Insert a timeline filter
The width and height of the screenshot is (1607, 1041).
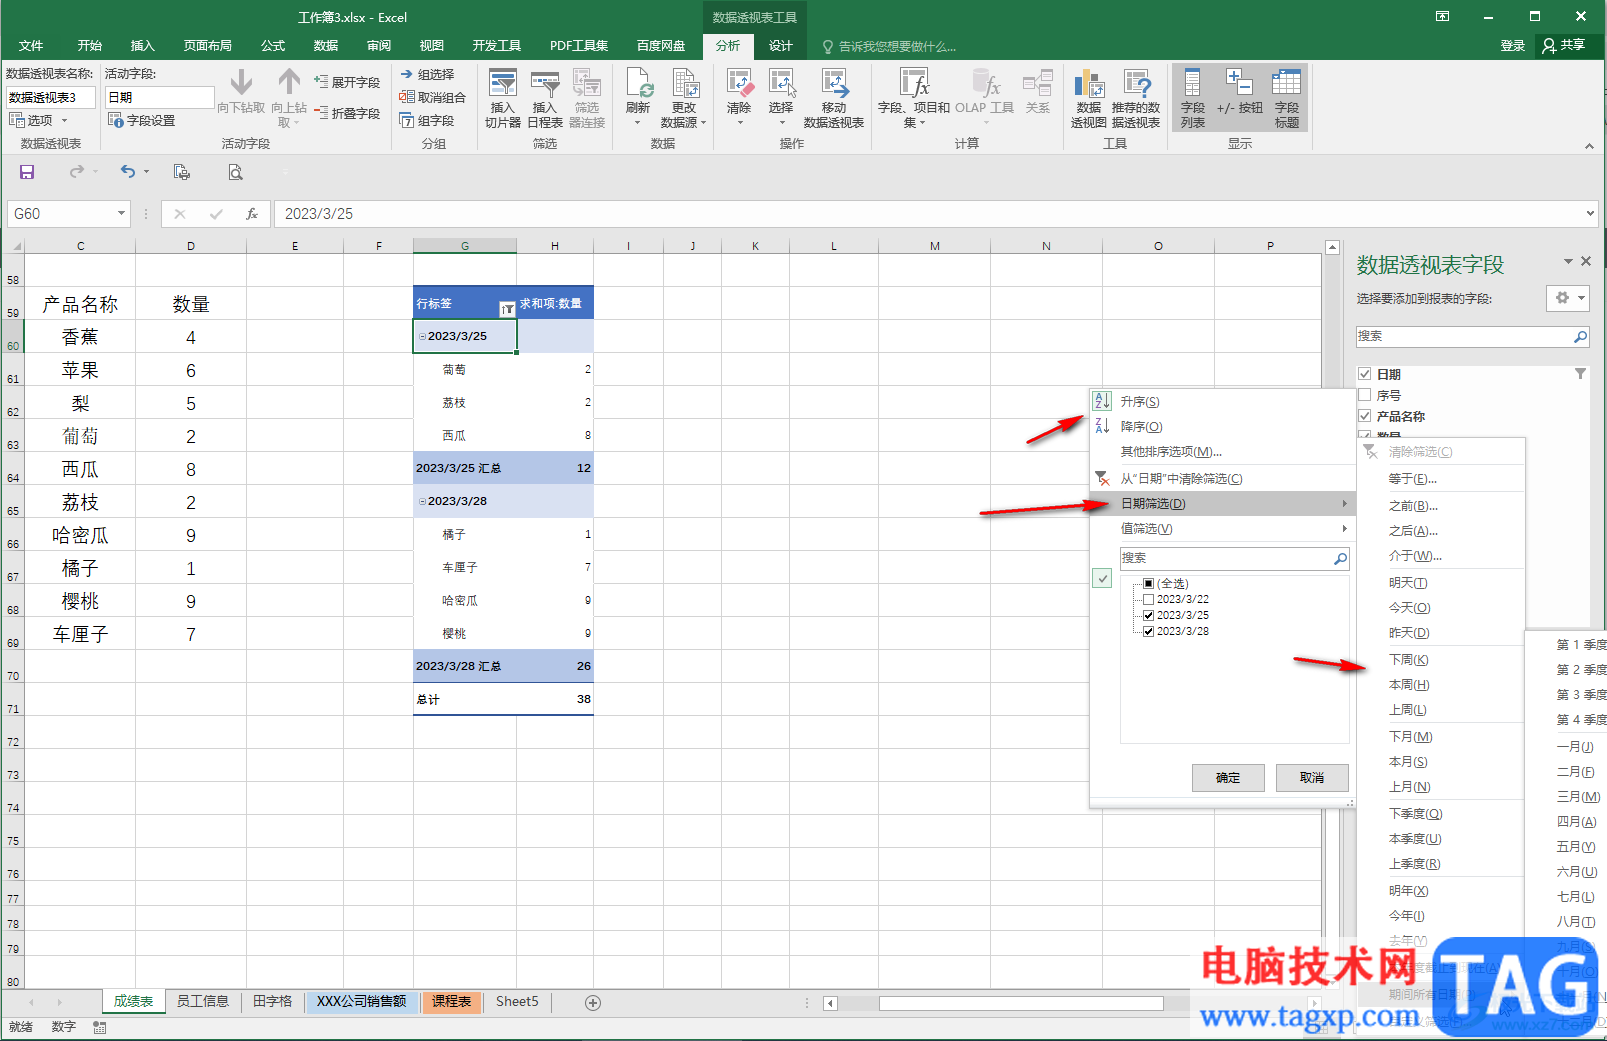coord(545,98)
